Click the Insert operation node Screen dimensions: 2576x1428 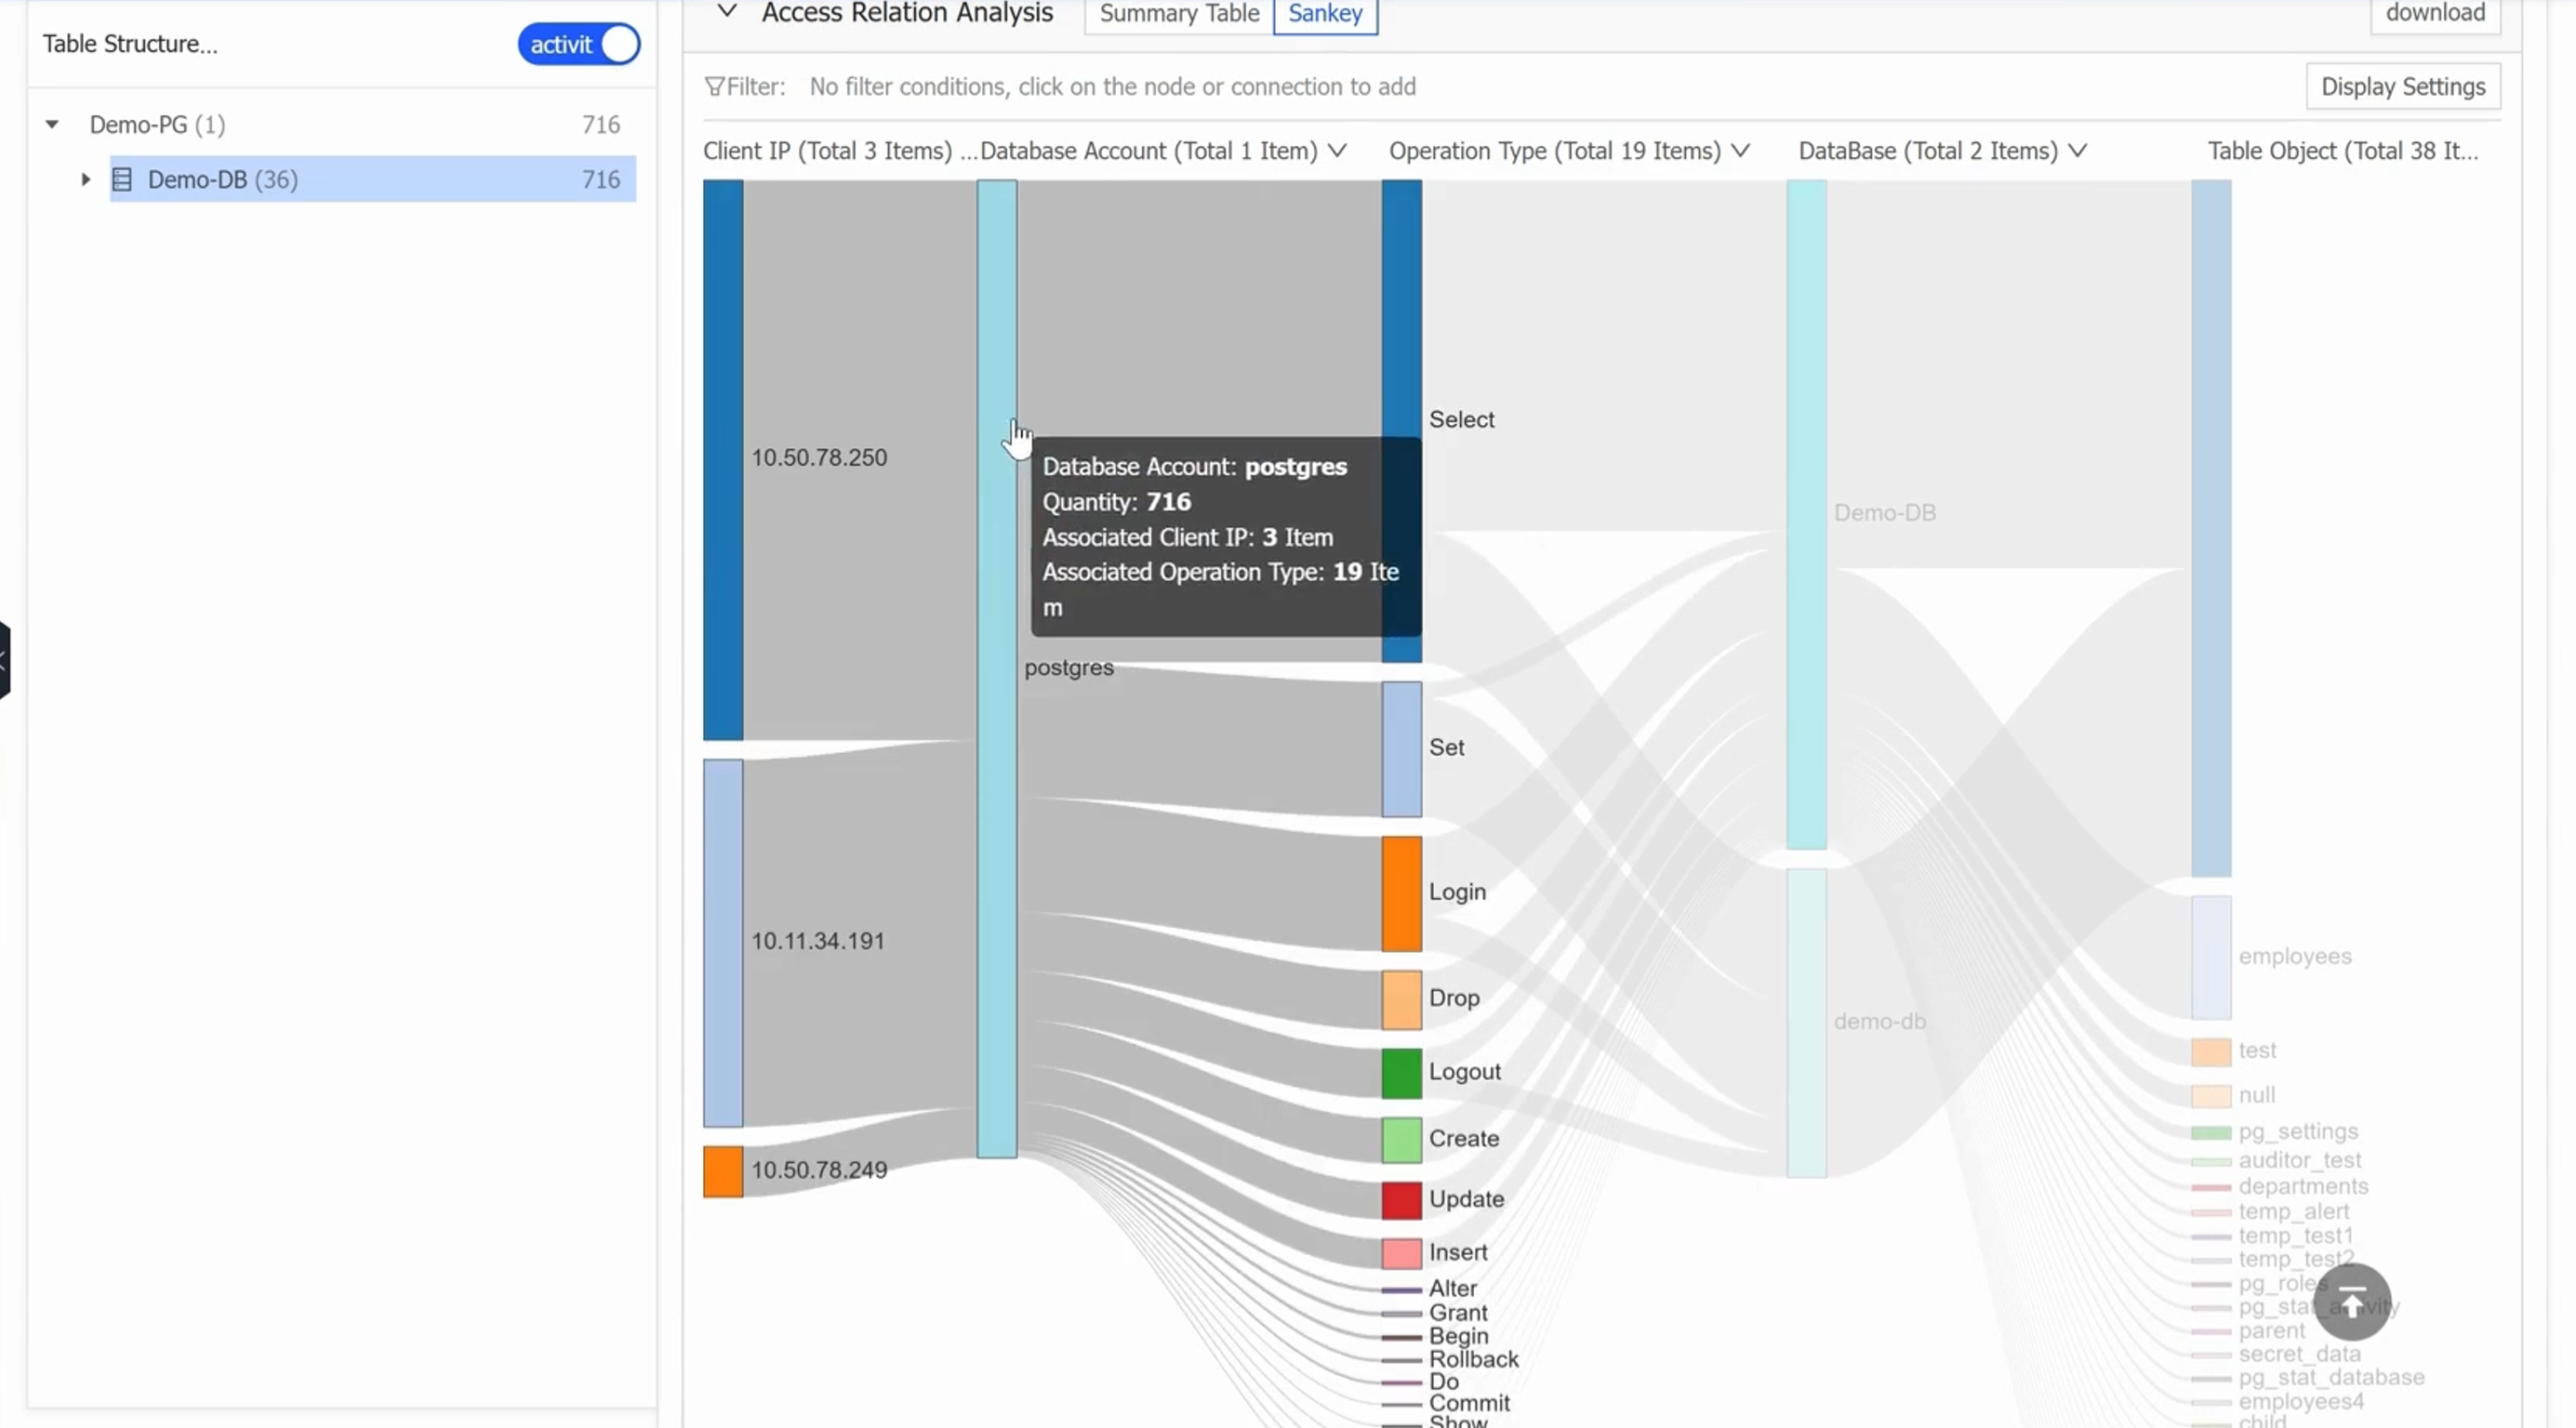pos(1402,1254)
